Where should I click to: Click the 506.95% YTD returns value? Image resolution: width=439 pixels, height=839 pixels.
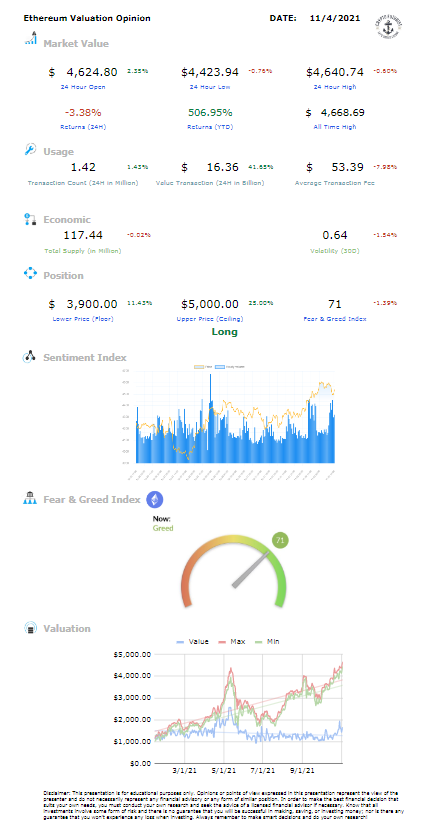click(x=210, y=112)
